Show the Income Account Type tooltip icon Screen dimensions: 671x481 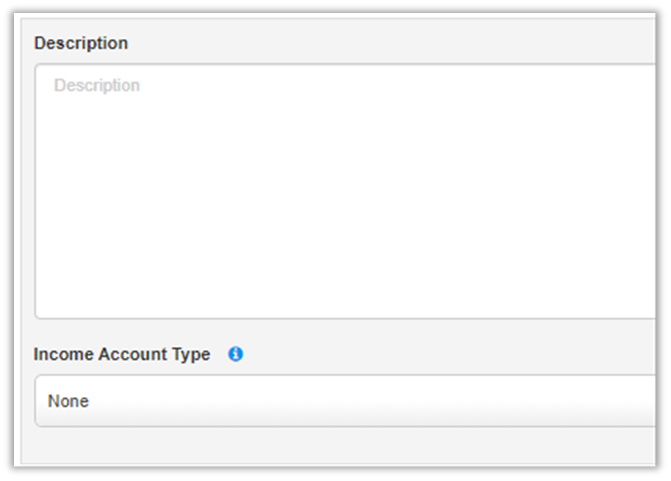click(x=236, y=354)
